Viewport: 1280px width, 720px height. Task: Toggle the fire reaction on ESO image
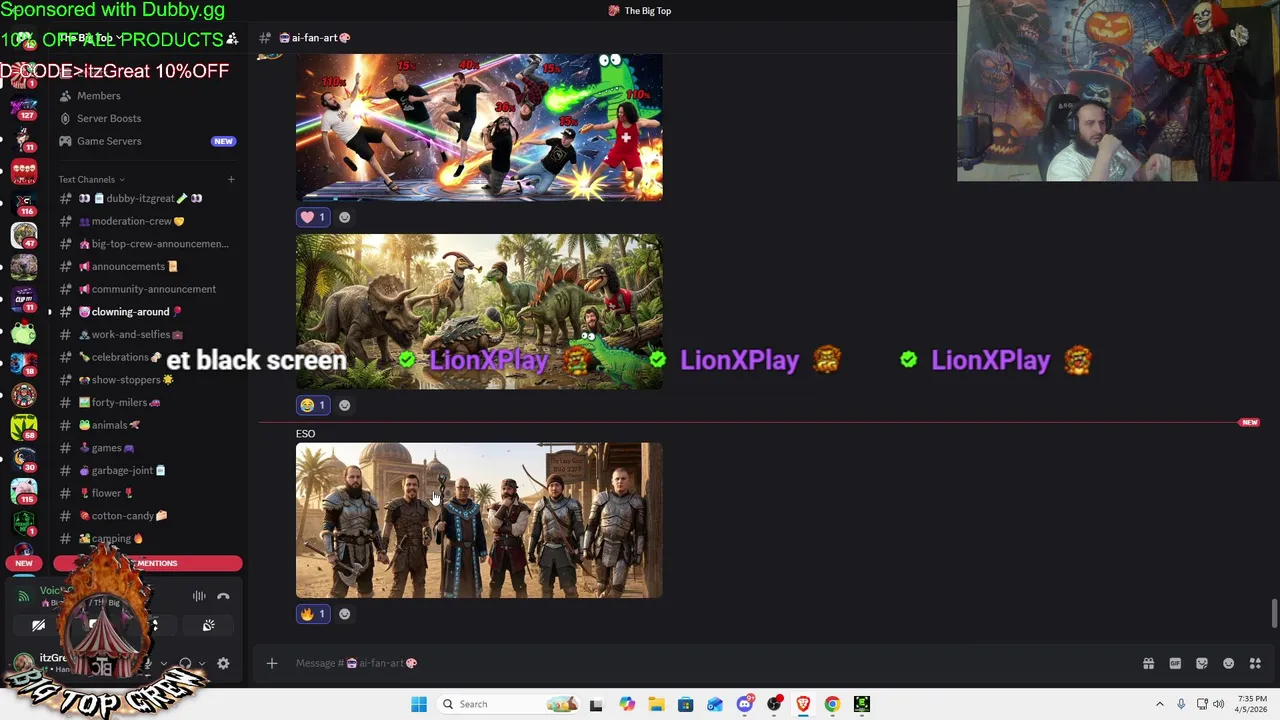(x=313, y=614)
